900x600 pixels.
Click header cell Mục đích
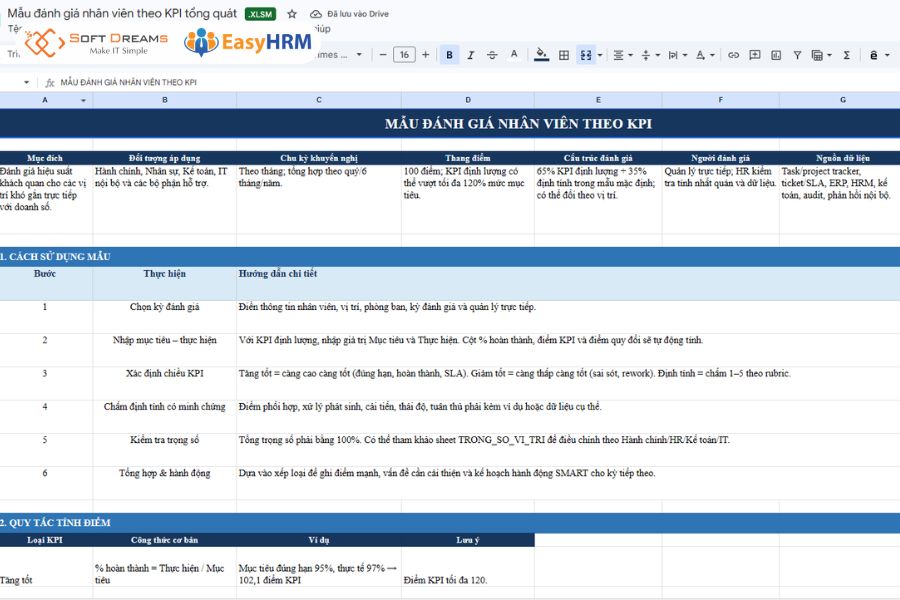click(x=45, y=158)
